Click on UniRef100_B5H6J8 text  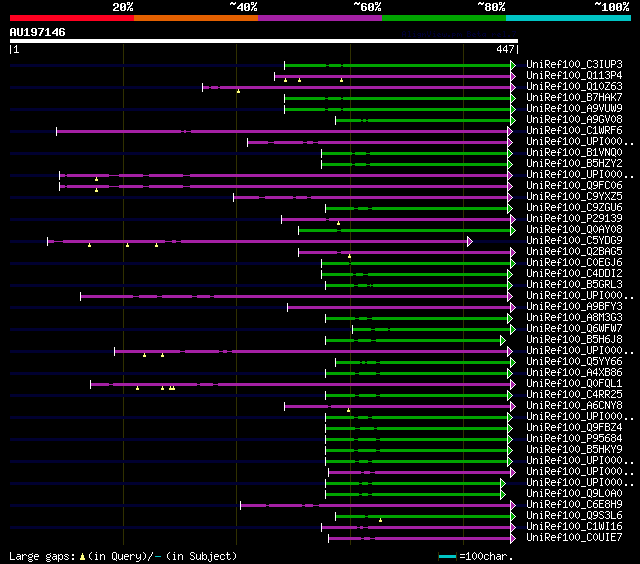[574, 340]
